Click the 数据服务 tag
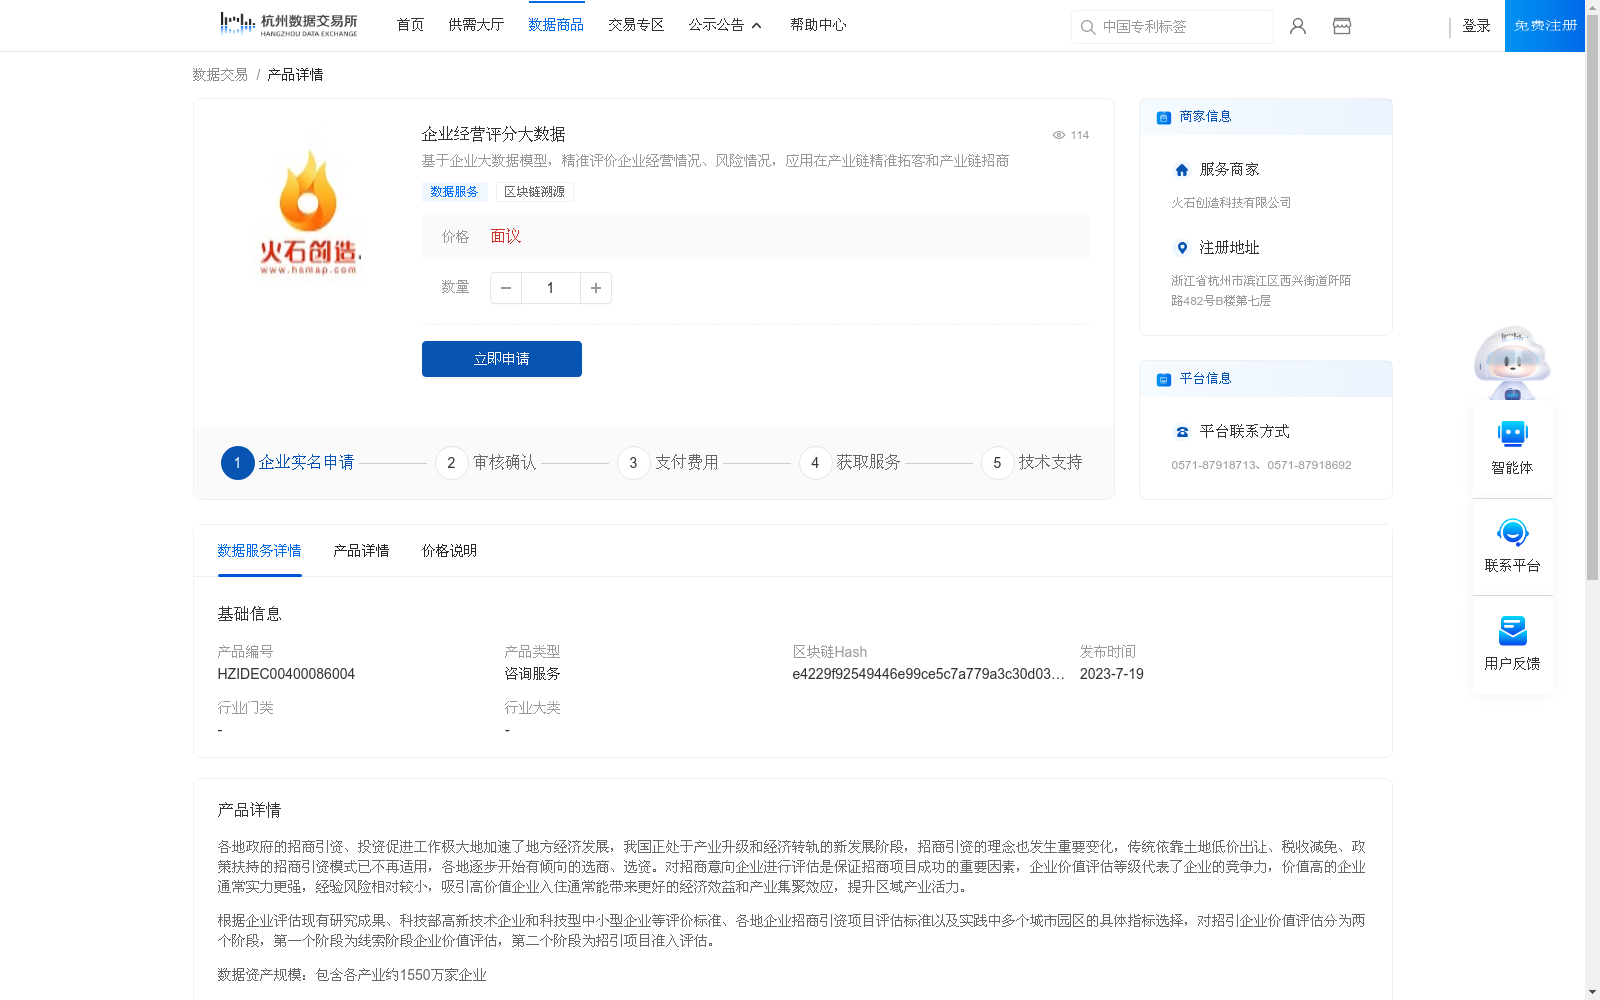The image size is (1600, 1000). (454, 192)
